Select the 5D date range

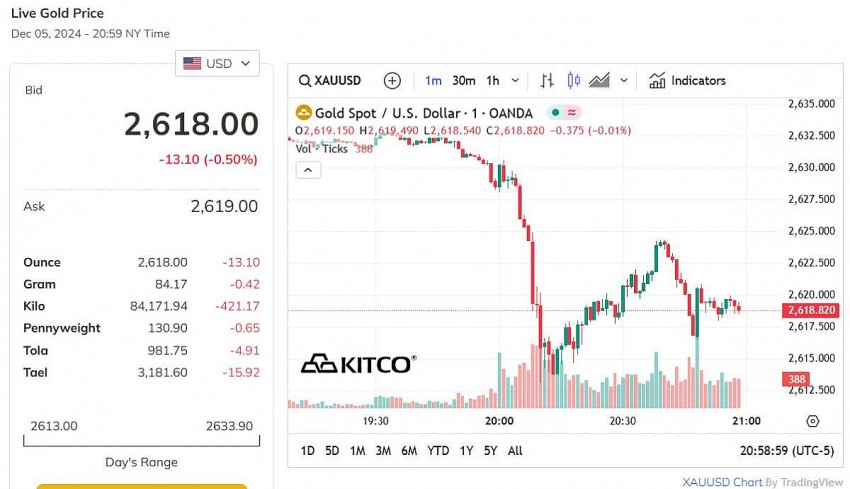point(332,451)
